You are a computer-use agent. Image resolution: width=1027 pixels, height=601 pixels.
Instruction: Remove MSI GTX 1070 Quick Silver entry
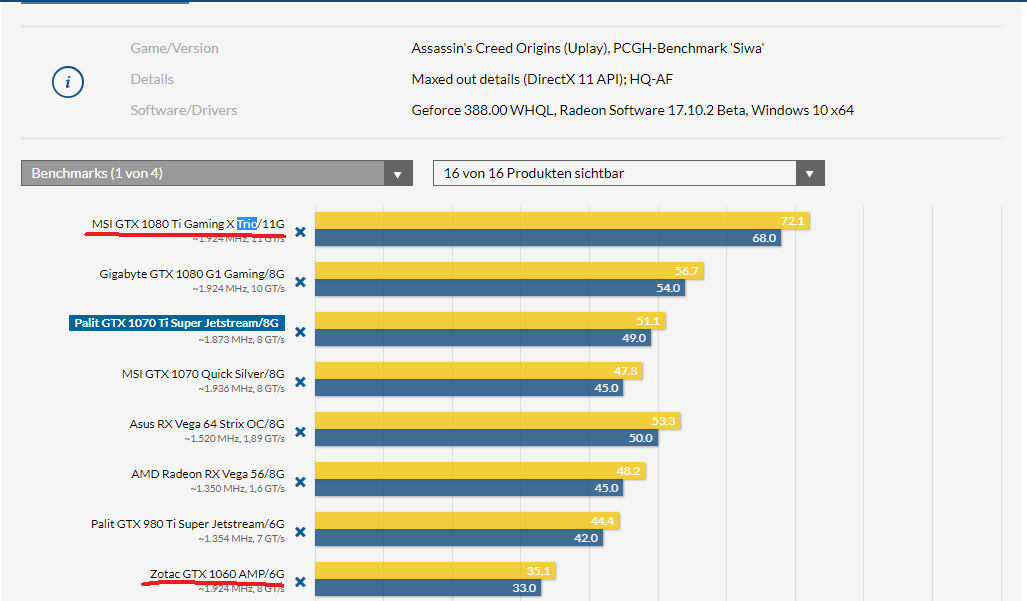[300, 382]
